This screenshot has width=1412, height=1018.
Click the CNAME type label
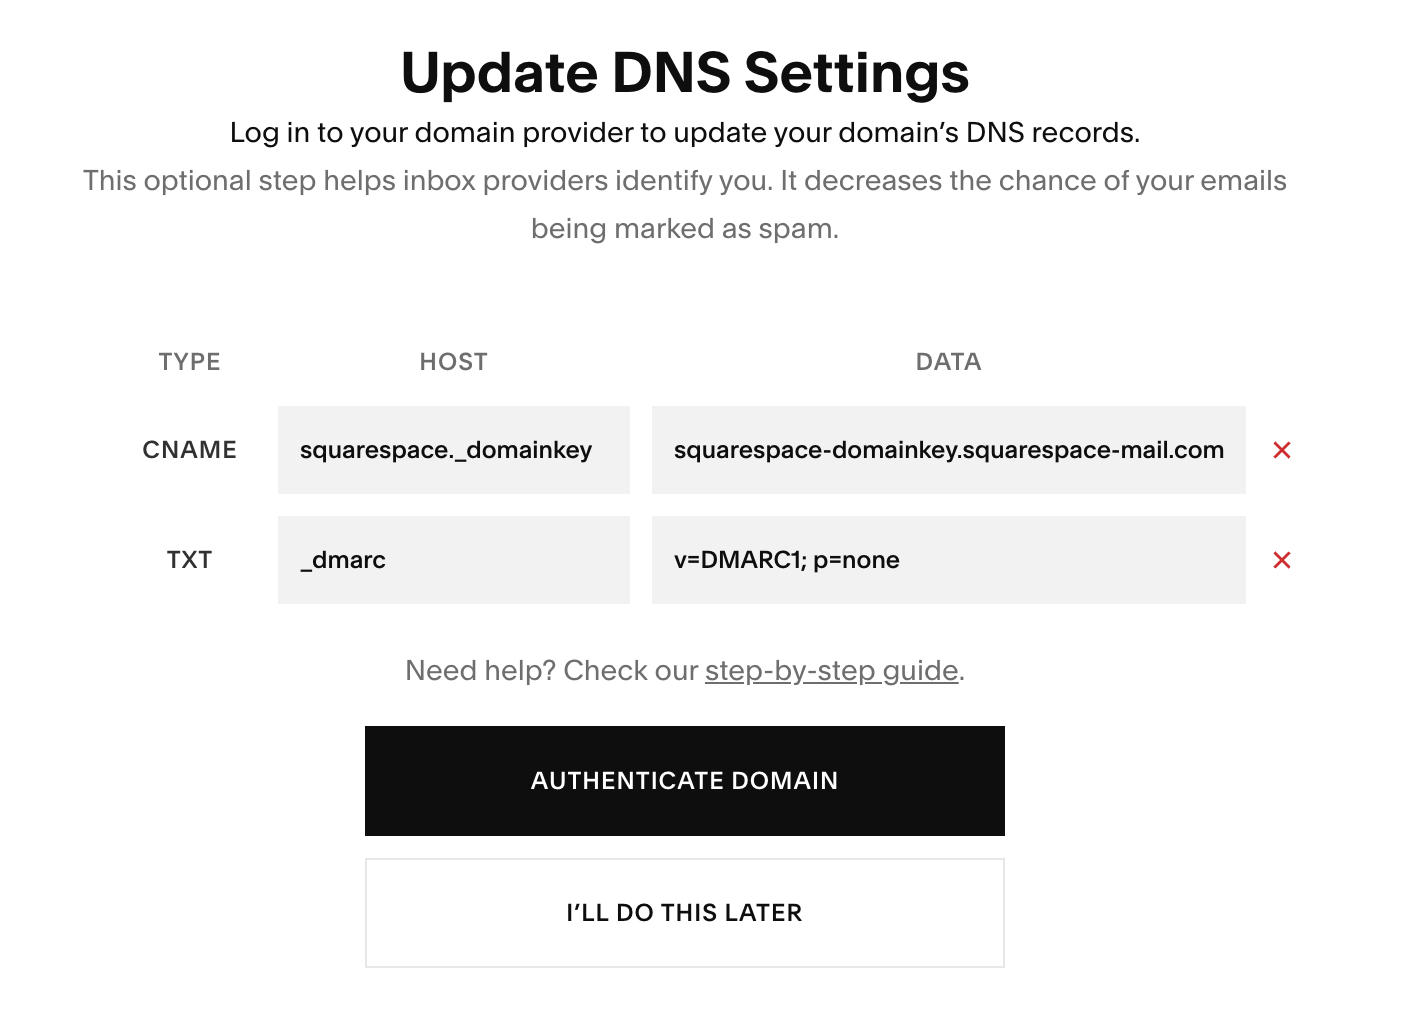pos(189,450)
